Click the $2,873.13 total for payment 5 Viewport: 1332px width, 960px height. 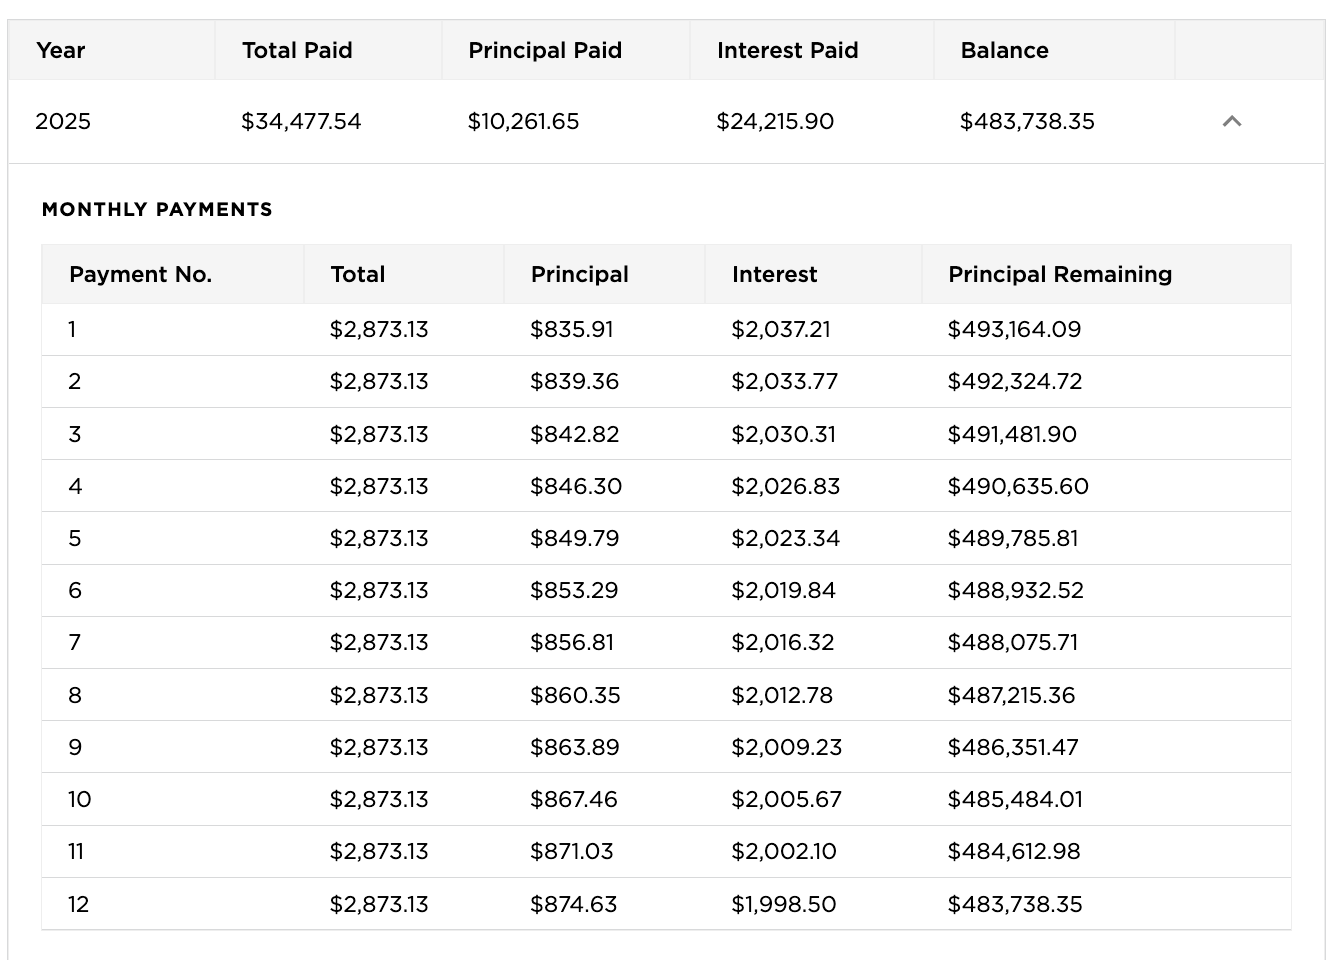click(379, 538)
